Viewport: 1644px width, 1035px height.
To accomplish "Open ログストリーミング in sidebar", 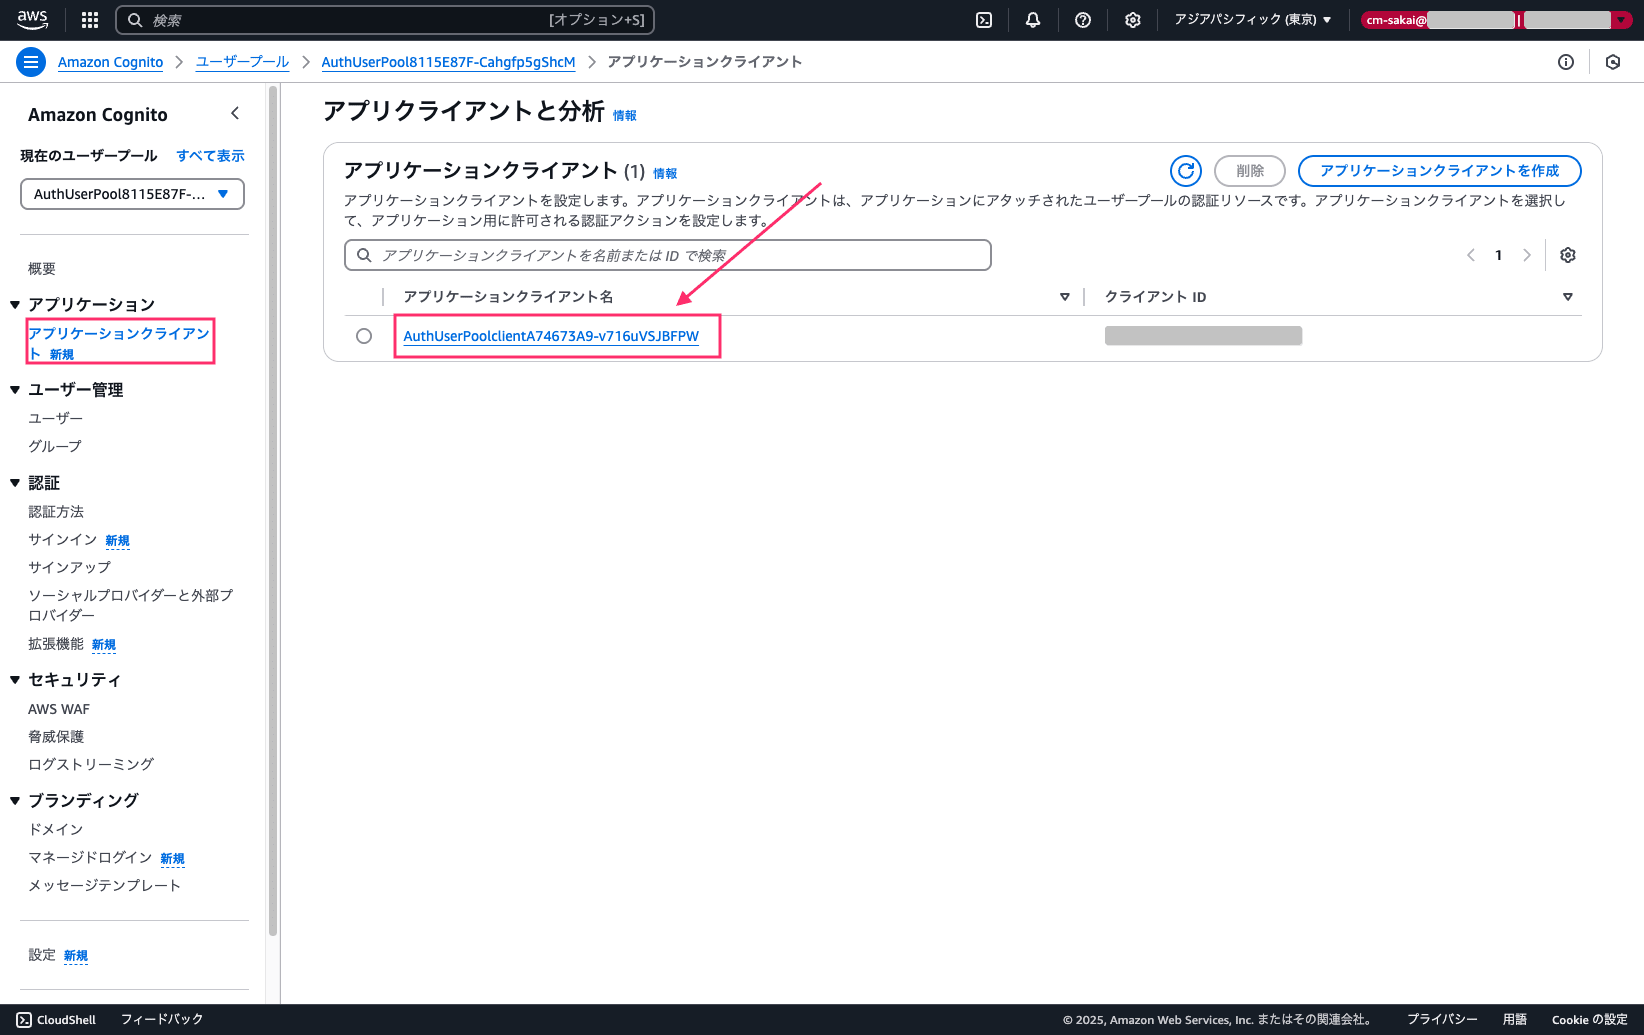I will pyautogui.click(x=91, y=764).
